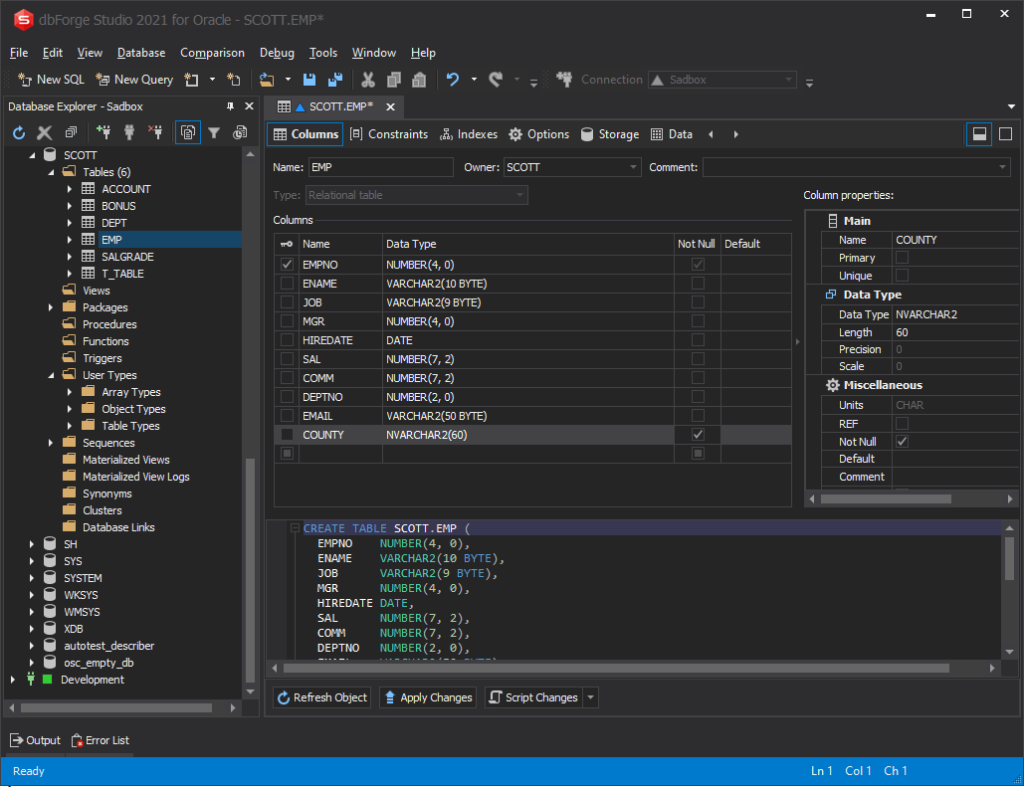Open a new database connection from the explorer toolbar
Image resolution: width=1024 pixels, height=789 pixels.
point(103,132)
